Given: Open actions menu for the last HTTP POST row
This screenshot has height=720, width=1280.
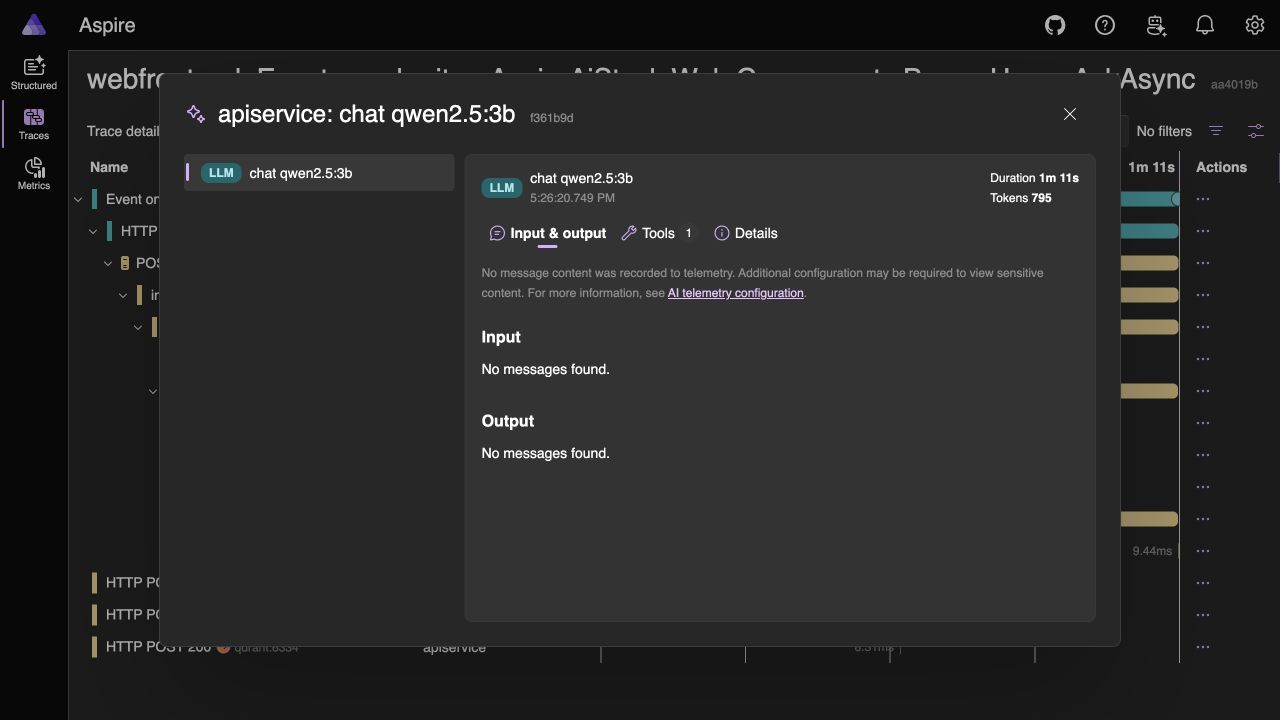Looking at the screenshot, I should [1203, 647].
